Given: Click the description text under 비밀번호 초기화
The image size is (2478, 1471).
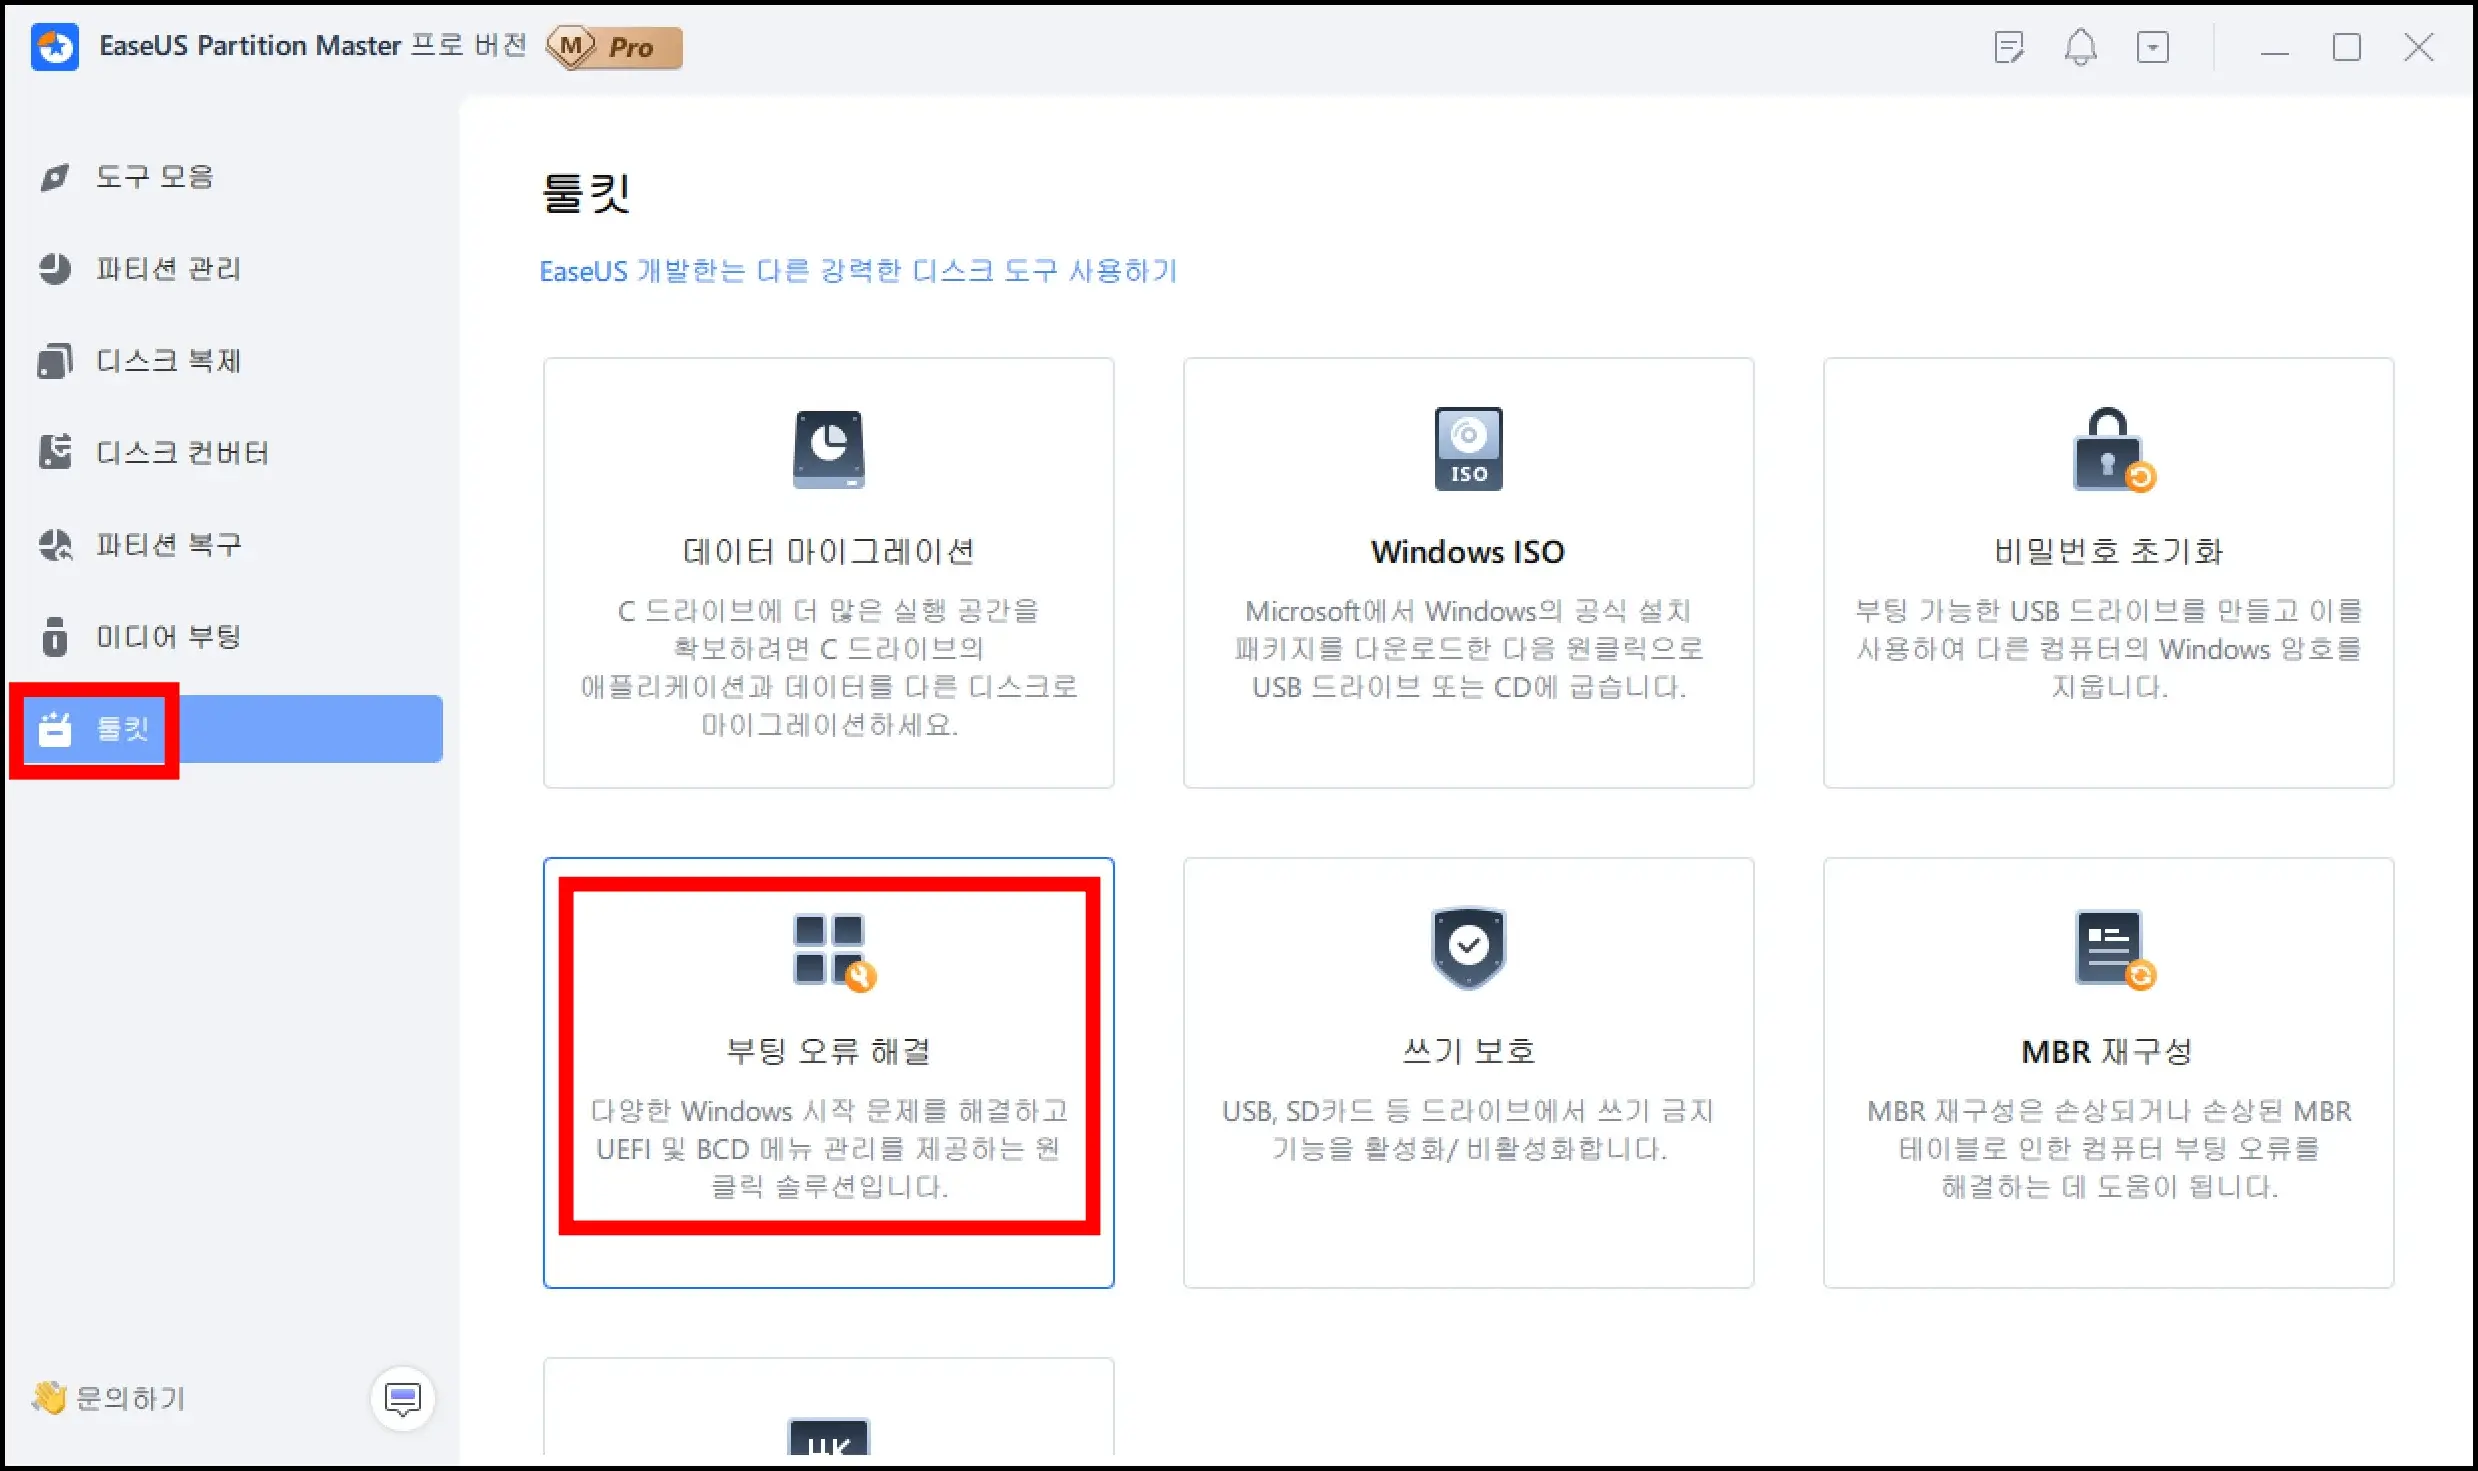Looking at the screenshot, I should coord(2108,649).
